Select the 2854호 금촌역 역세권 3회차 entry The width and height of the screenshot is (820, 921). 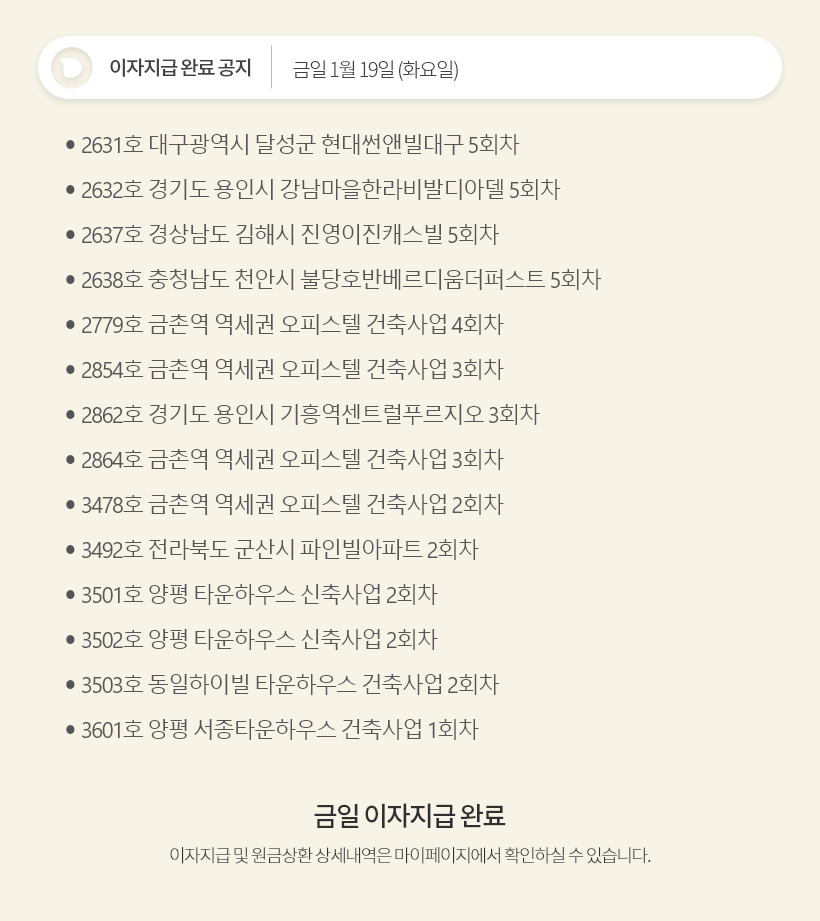(x=292, y=370)
